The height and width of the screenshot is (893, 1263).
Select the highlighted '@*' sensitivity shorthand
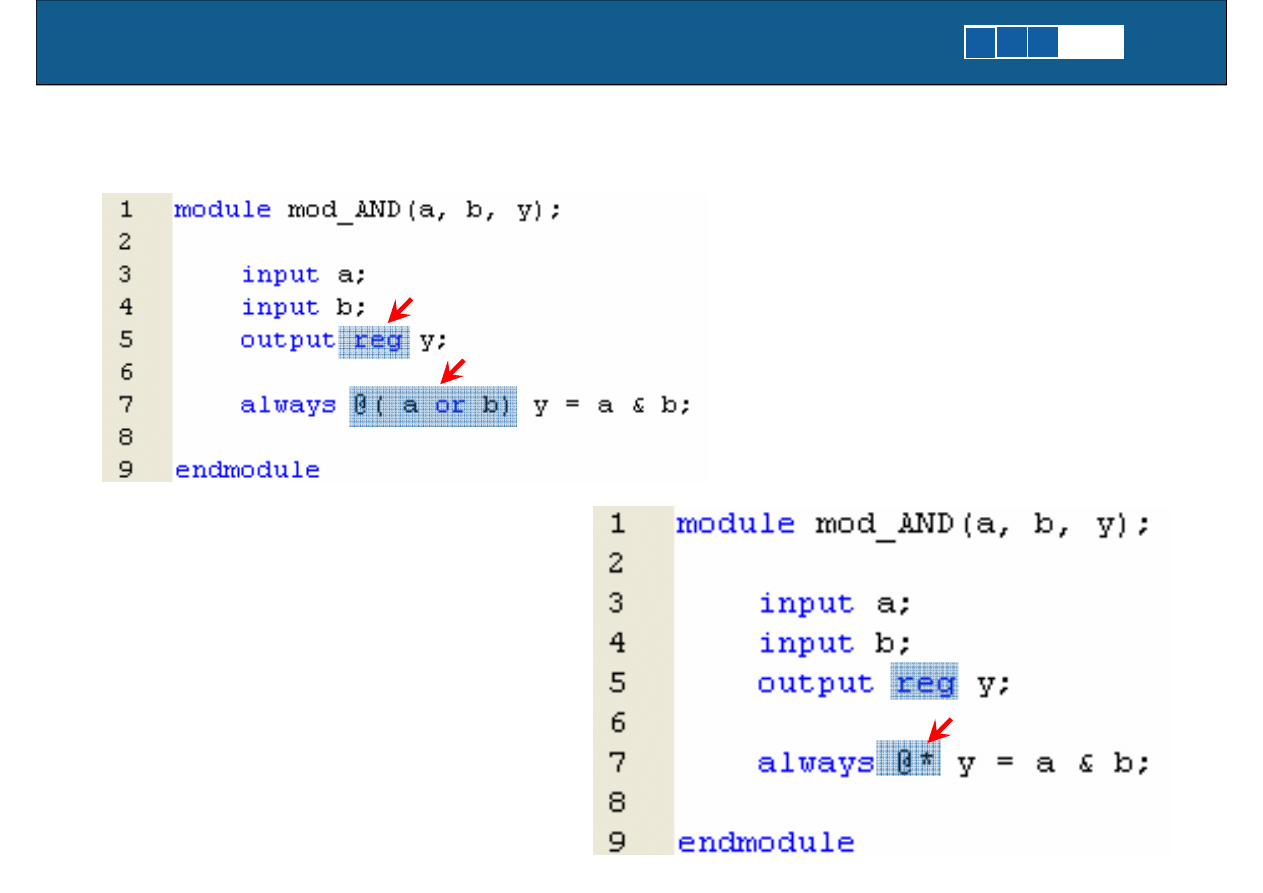pyautogui.click(x=909, y=763)
